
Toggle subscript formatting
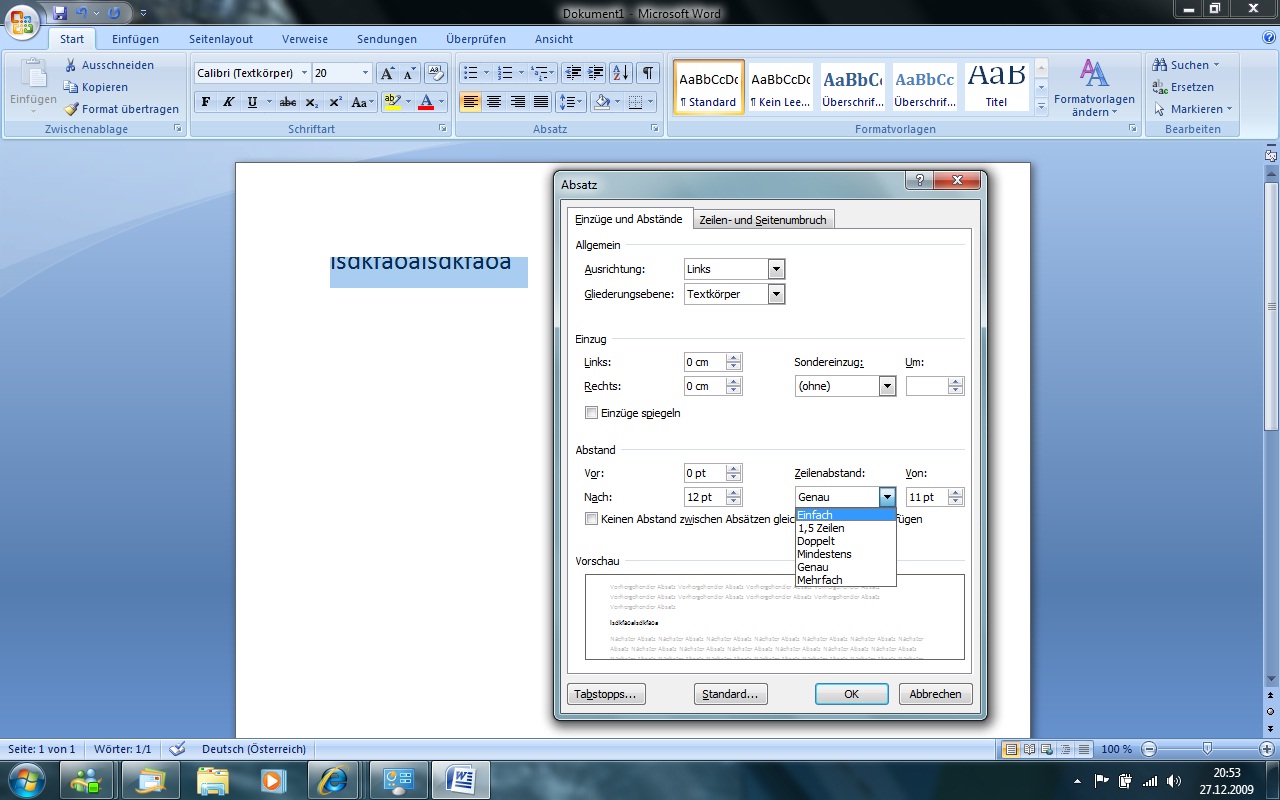[312, 102]
